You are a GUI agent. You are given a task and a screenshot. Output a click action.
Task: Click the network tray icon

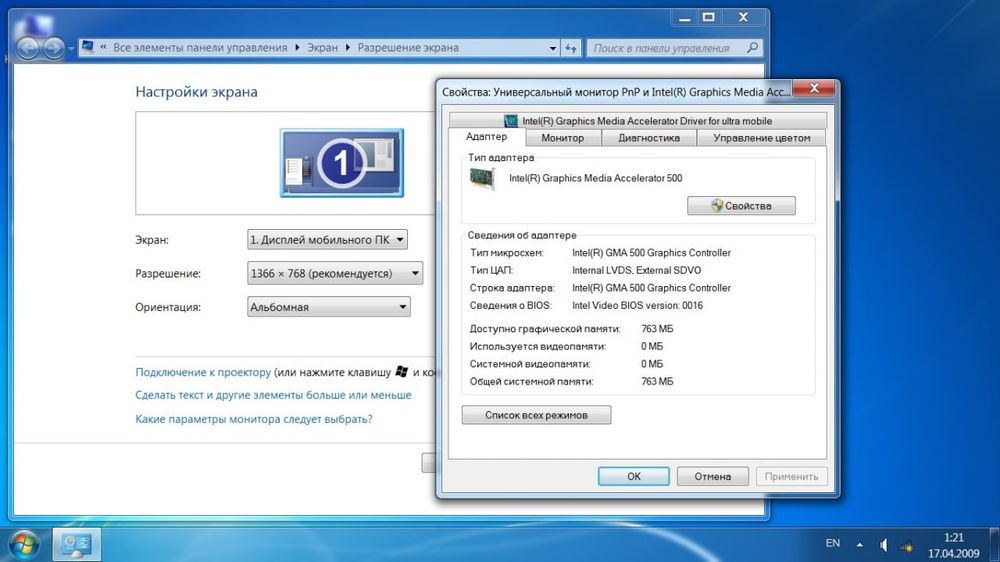click(906, 546)
